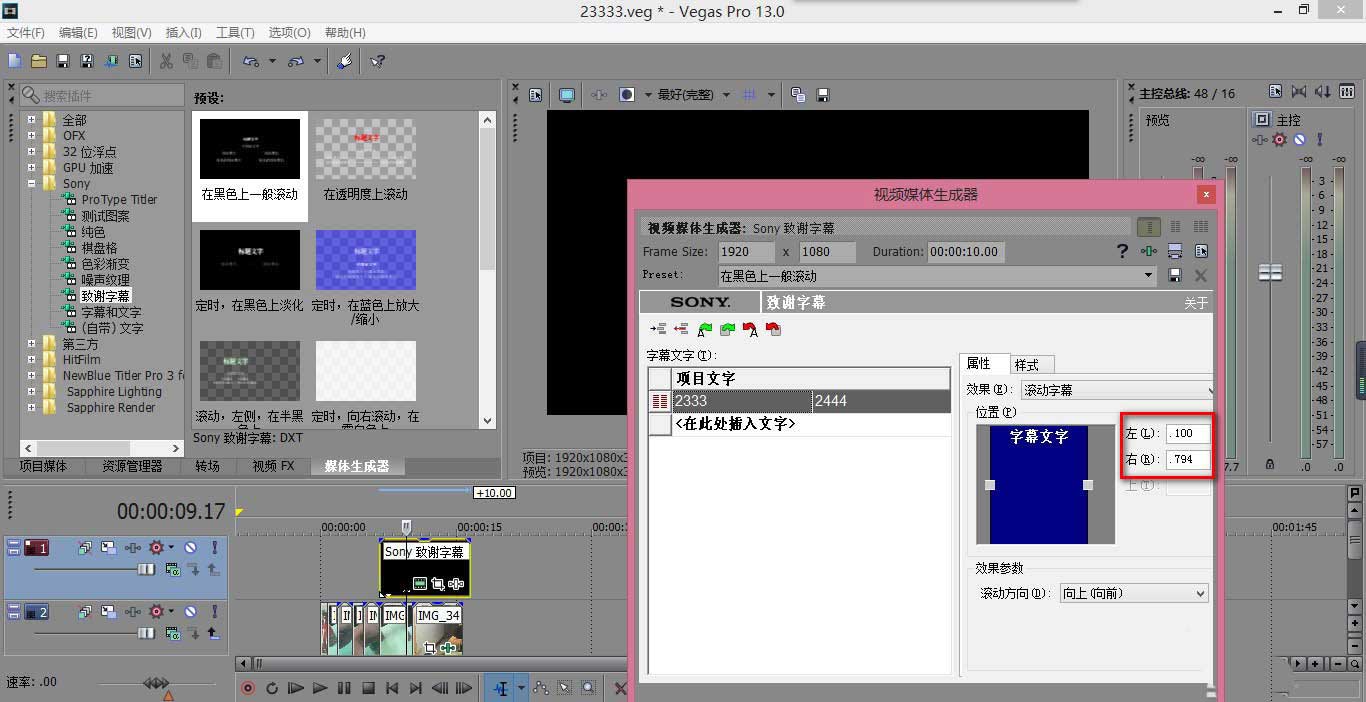Click the Save project disk icon
This screenshot has width=1366, height=702.
pyautogui.click(x=62, y=61)
